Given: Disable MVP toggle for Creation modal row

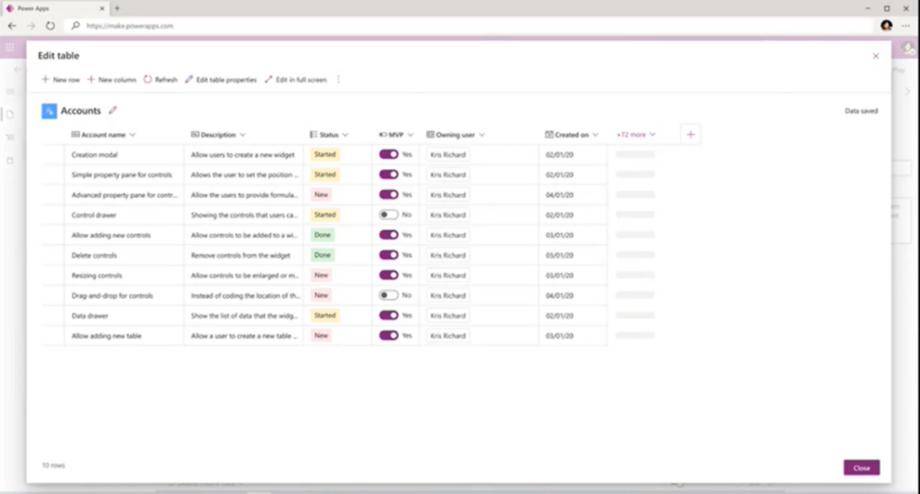Looking at the screenshot, I should point(388,155).
